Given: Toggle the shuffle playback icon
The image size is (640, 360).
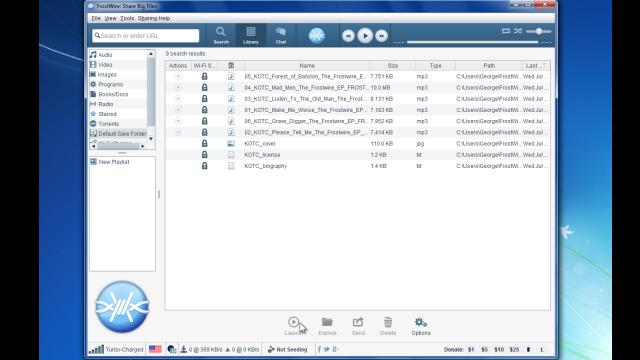Looking at the screenshot, I should click(x=518, y=31).
